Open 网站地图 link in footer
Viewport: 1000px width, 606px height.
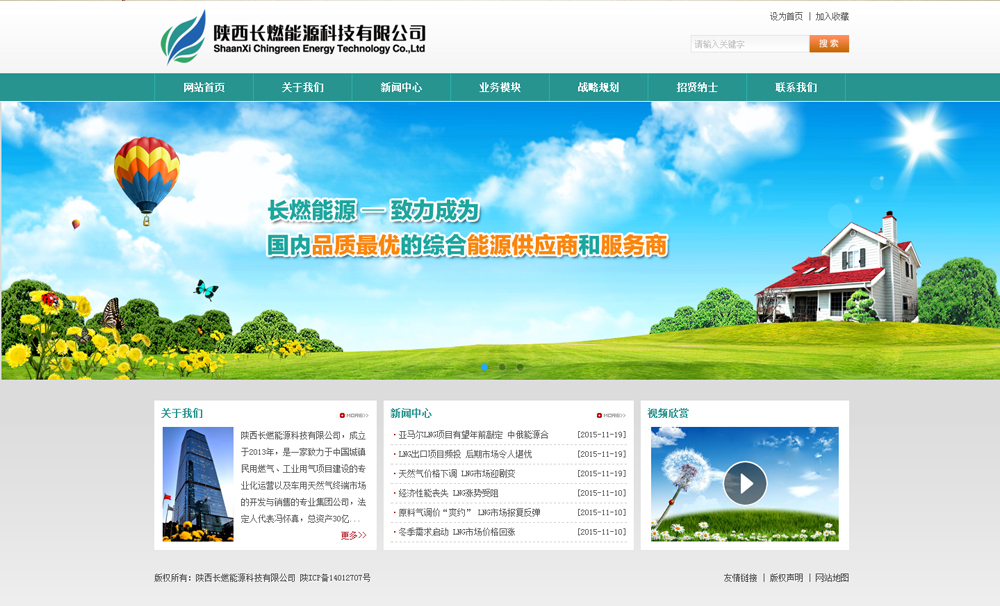click(832, 578)
